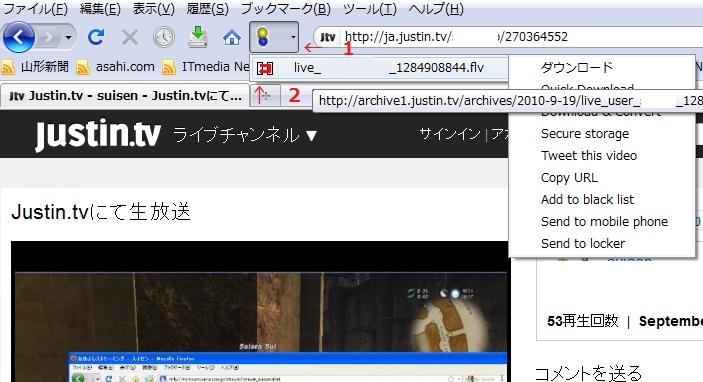Open the 編集(E) menu
Screen dimensions: 703x382
100,9
